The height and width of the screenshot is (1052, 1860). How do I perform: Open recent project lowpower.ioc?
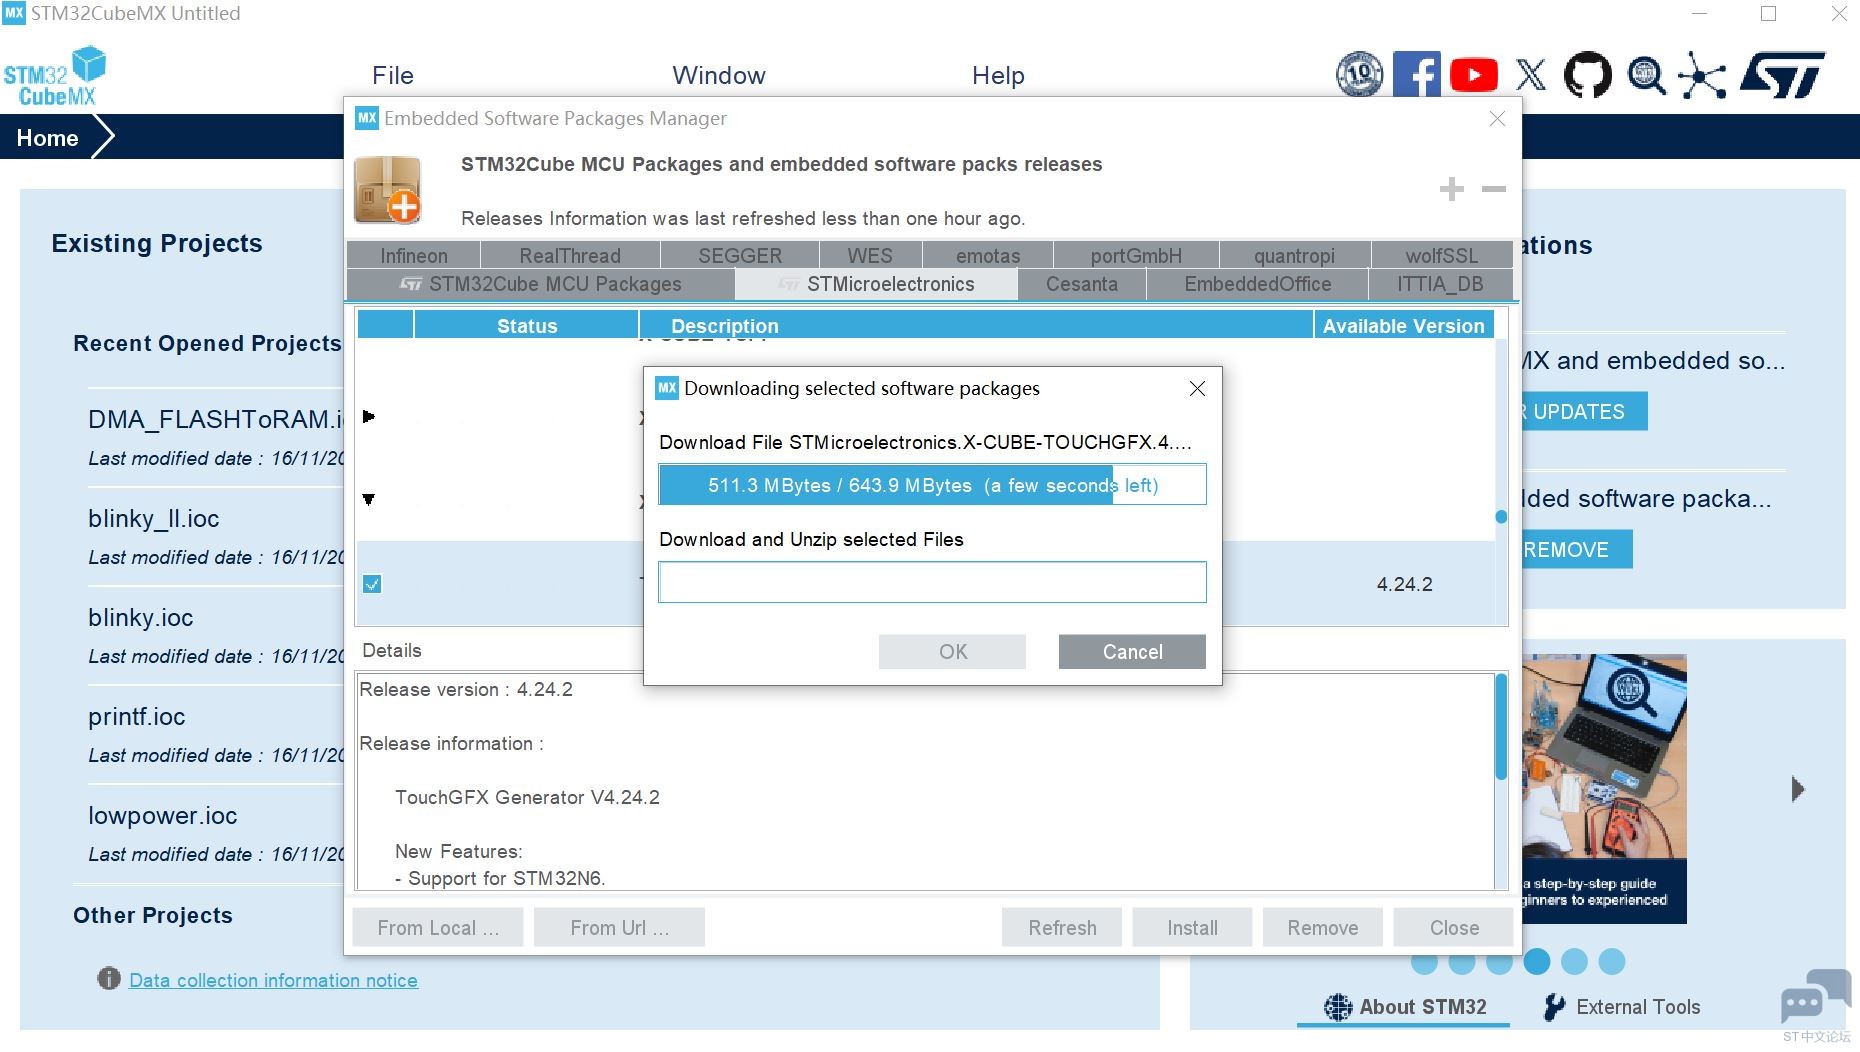click(162, 815)
